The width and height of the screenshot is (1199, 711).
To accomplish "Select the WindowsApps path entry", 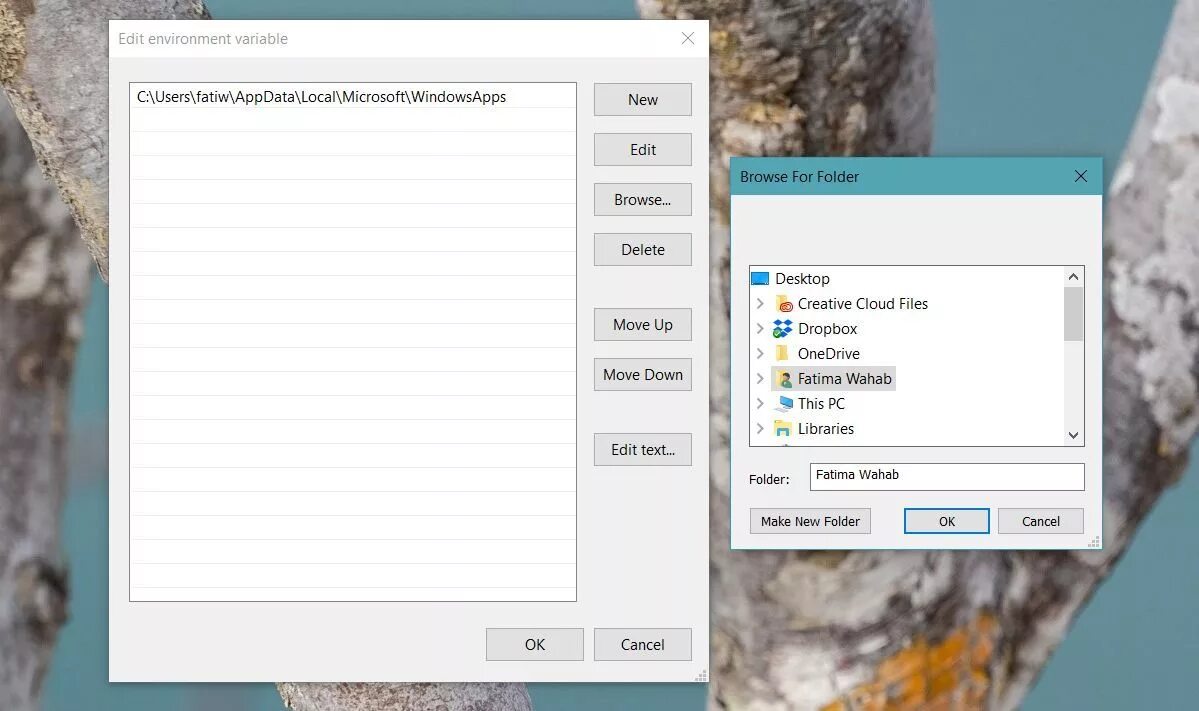I will point(353,97).
